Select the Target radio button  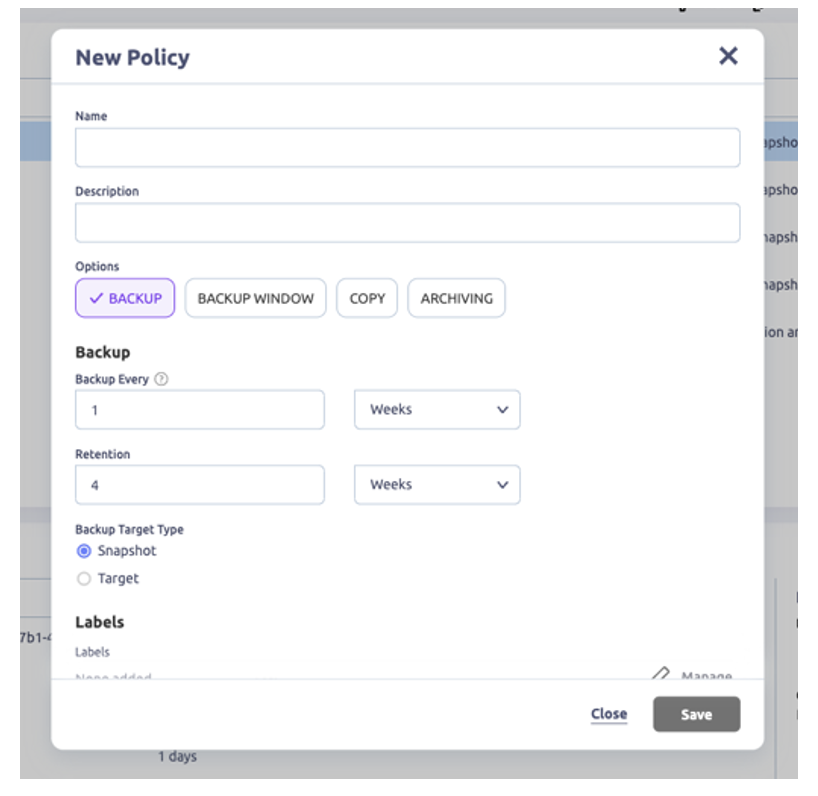point(84,579)
